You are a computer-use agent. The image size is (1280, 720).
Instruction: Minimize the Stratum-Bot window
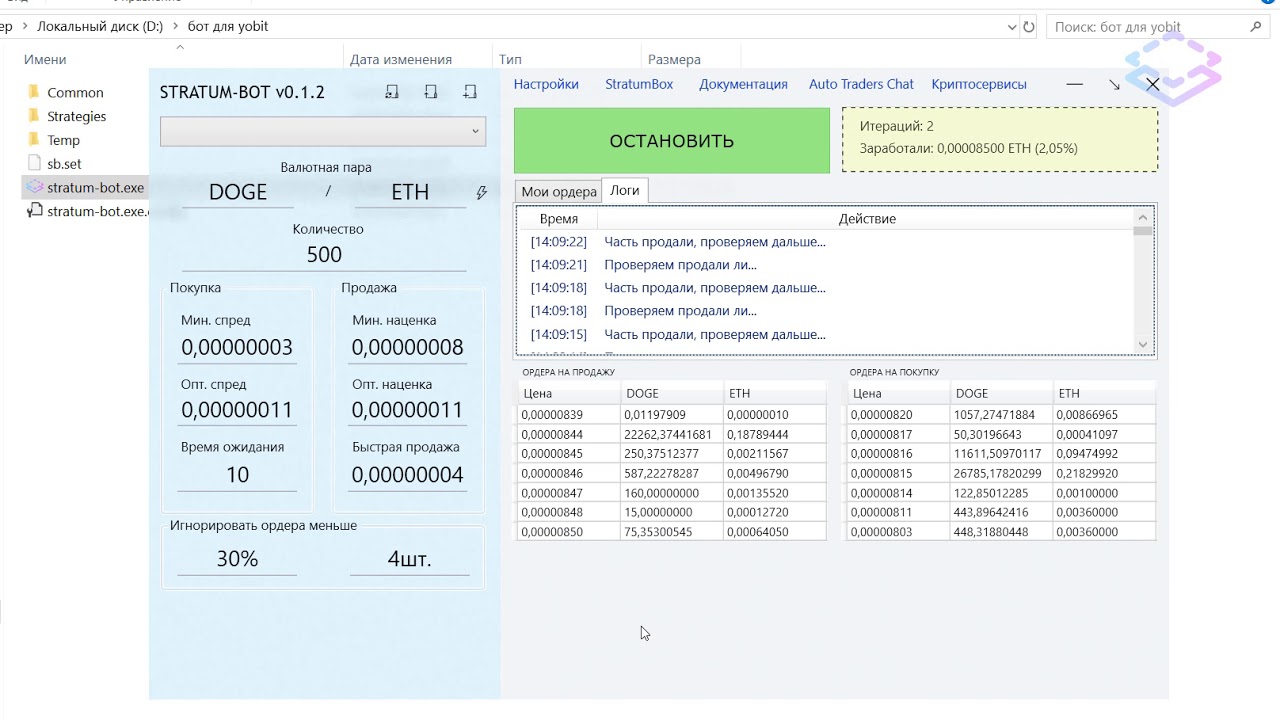click(1075, 85)
